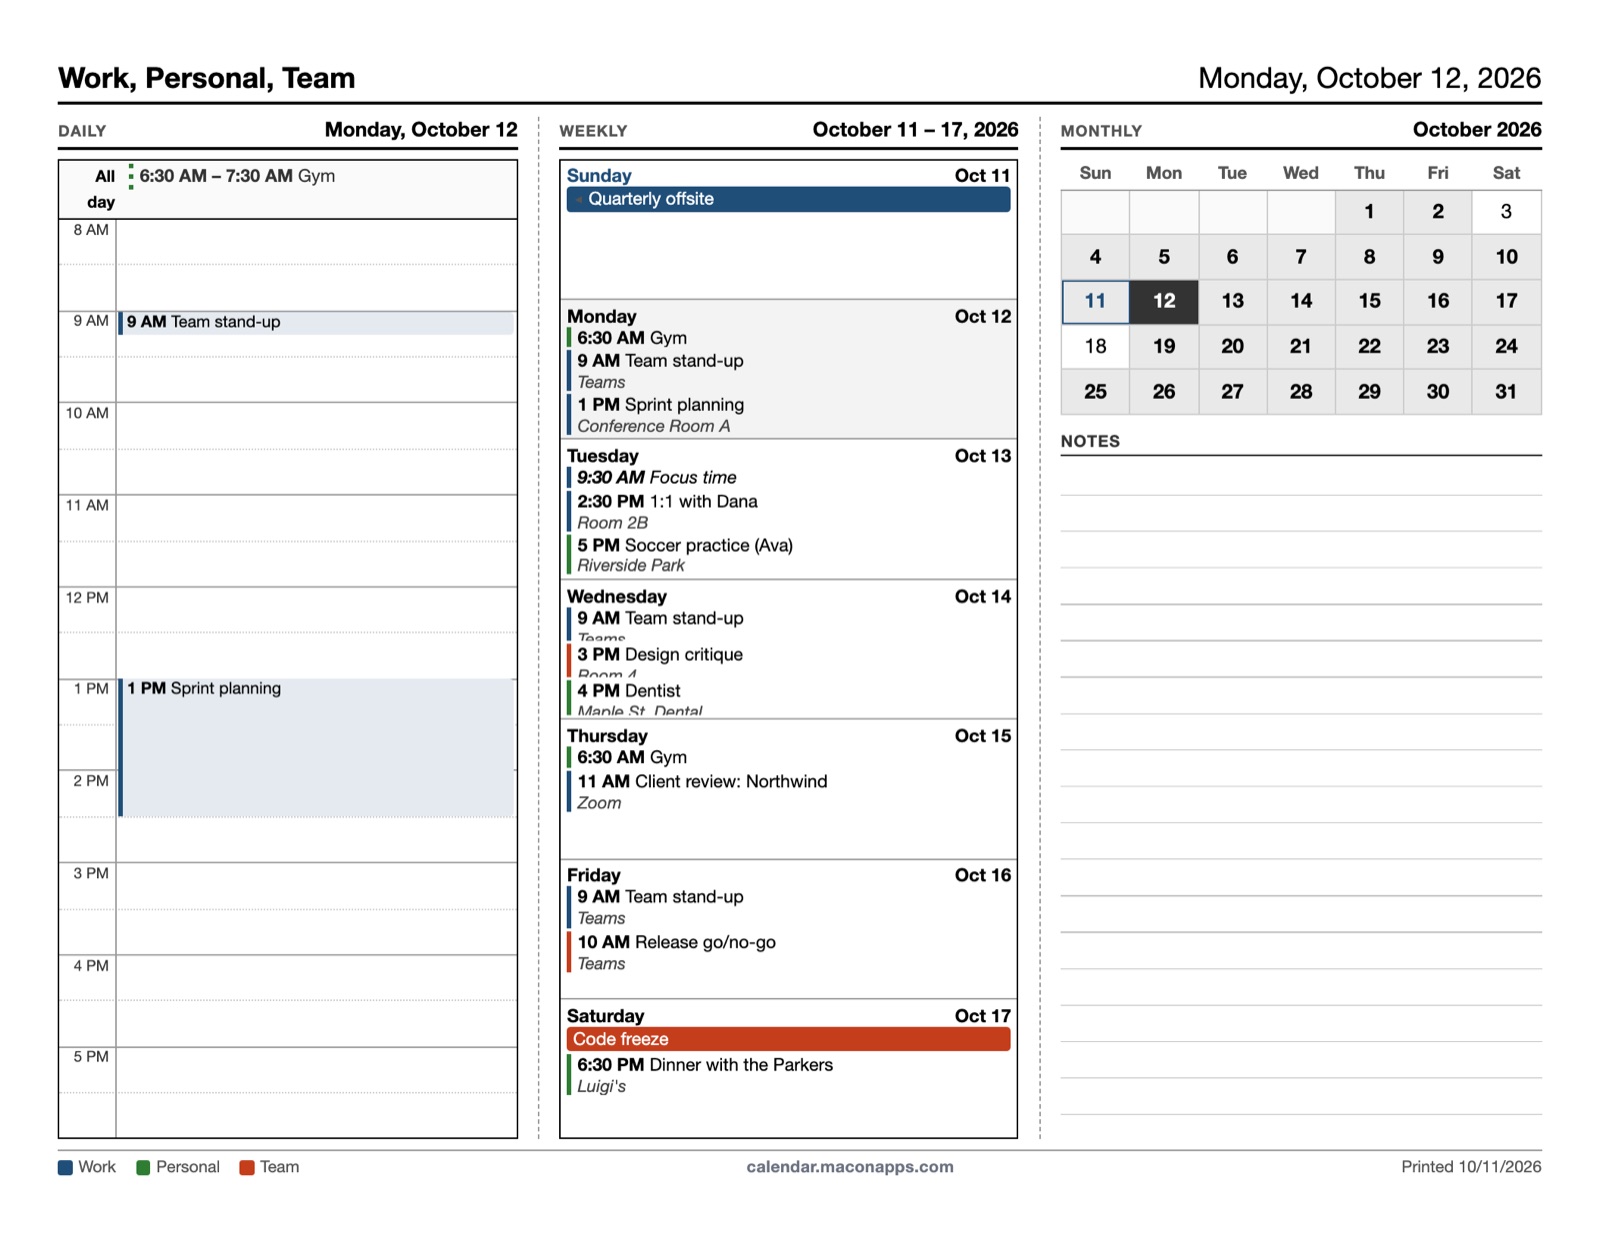The height and width of the screenshot is (1236, 1600).
Task: Click the Printed 10/11/2026 footer text
Action: click(x=1471, y=1167)
